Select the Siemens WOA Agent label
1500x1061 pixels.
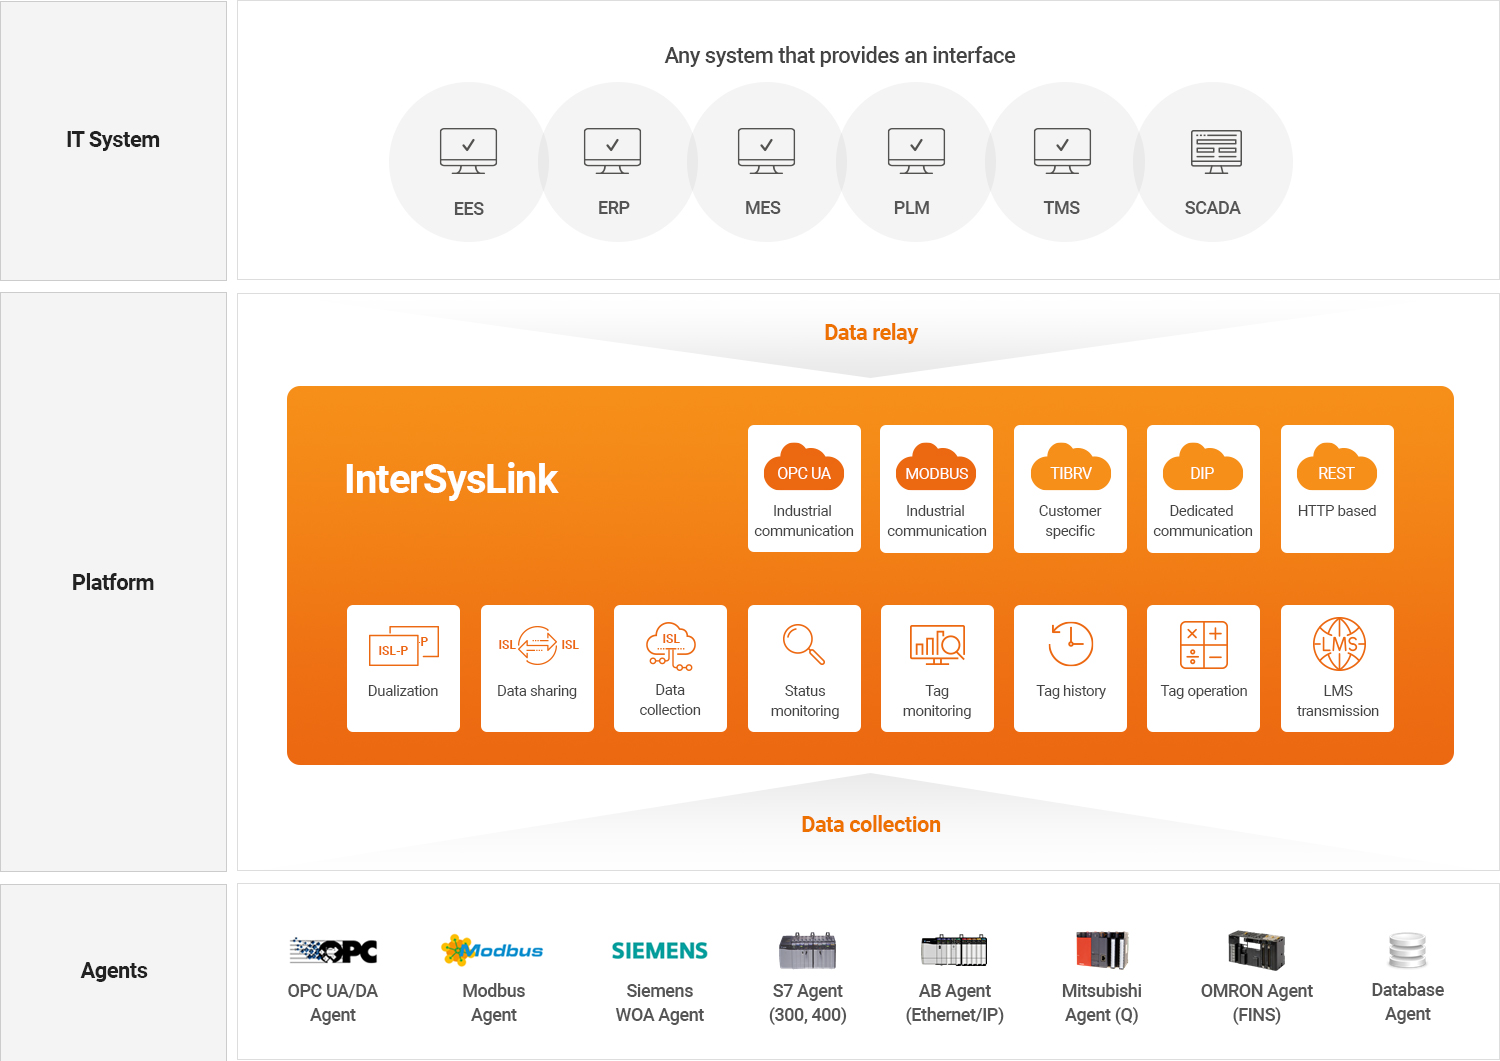coord(659,1002)
